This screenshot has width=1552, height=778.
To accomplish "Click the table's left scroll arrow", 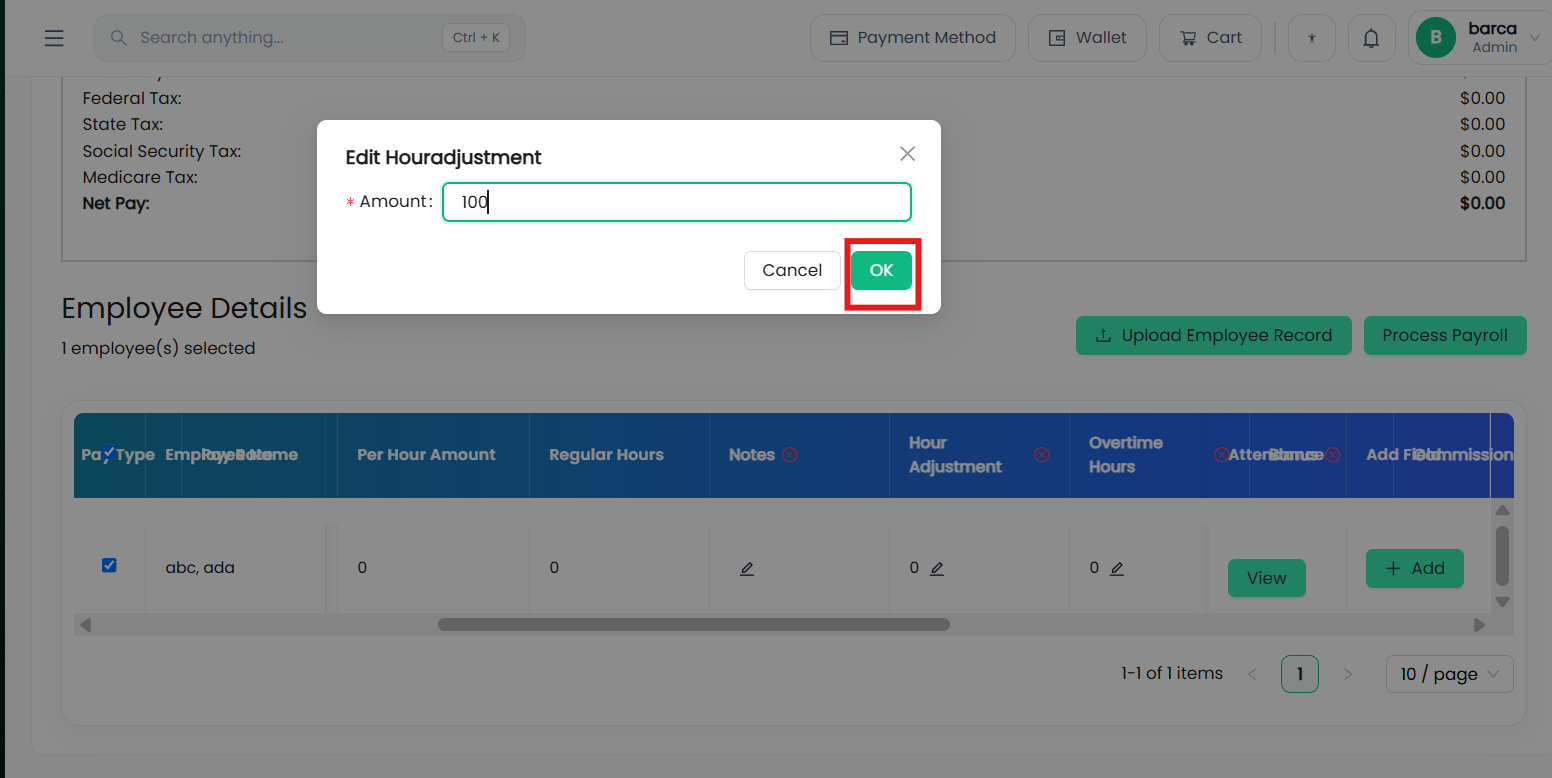I will click(85, 625).
